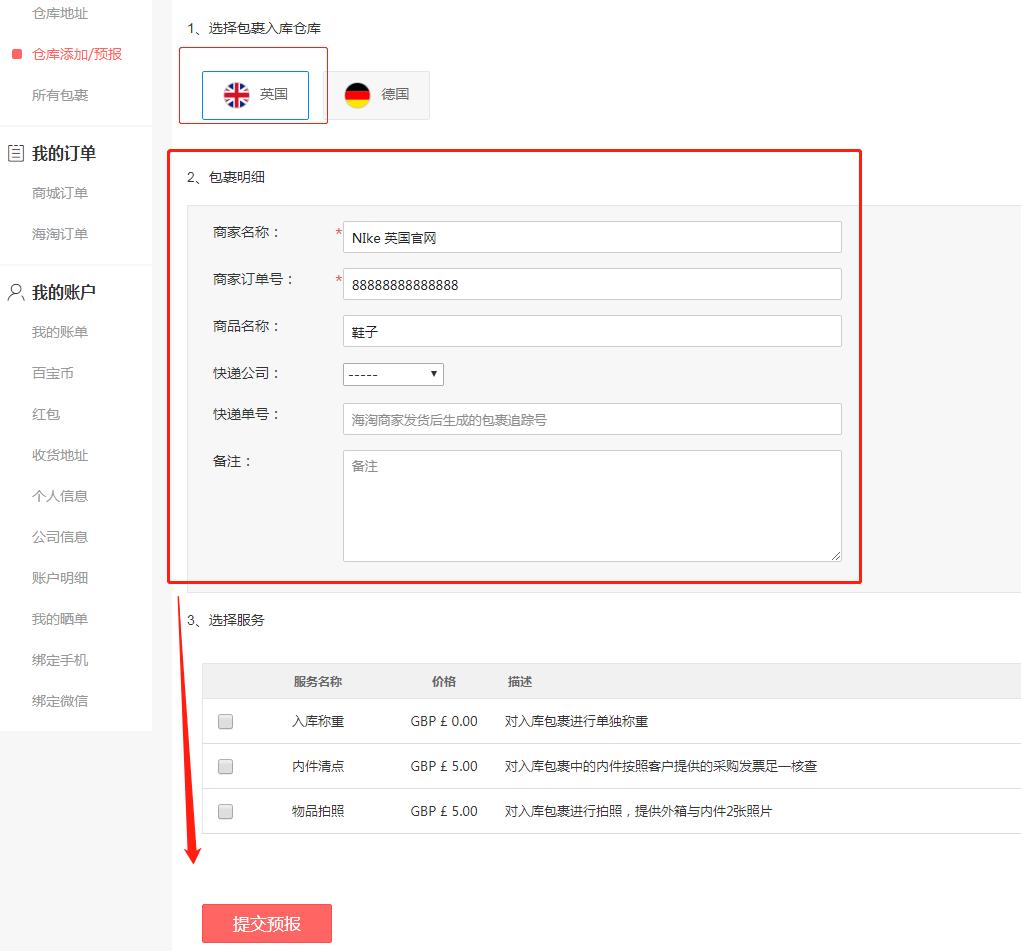This screenshot has width=1021, height=951.
Task: Enable the 物品拍照 photo service
Action: pos(225,811)
